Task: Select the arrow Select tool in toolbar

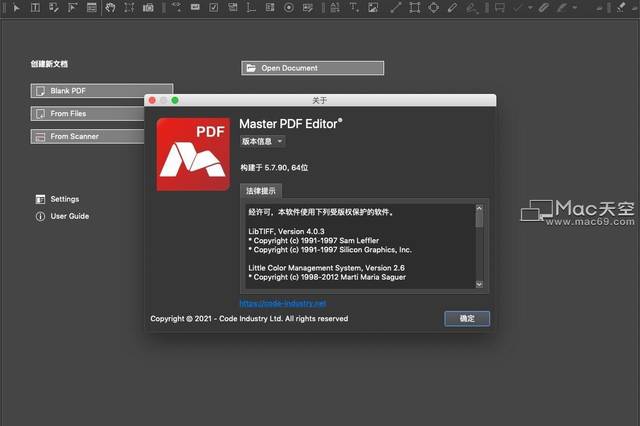Action: [16, 8]
